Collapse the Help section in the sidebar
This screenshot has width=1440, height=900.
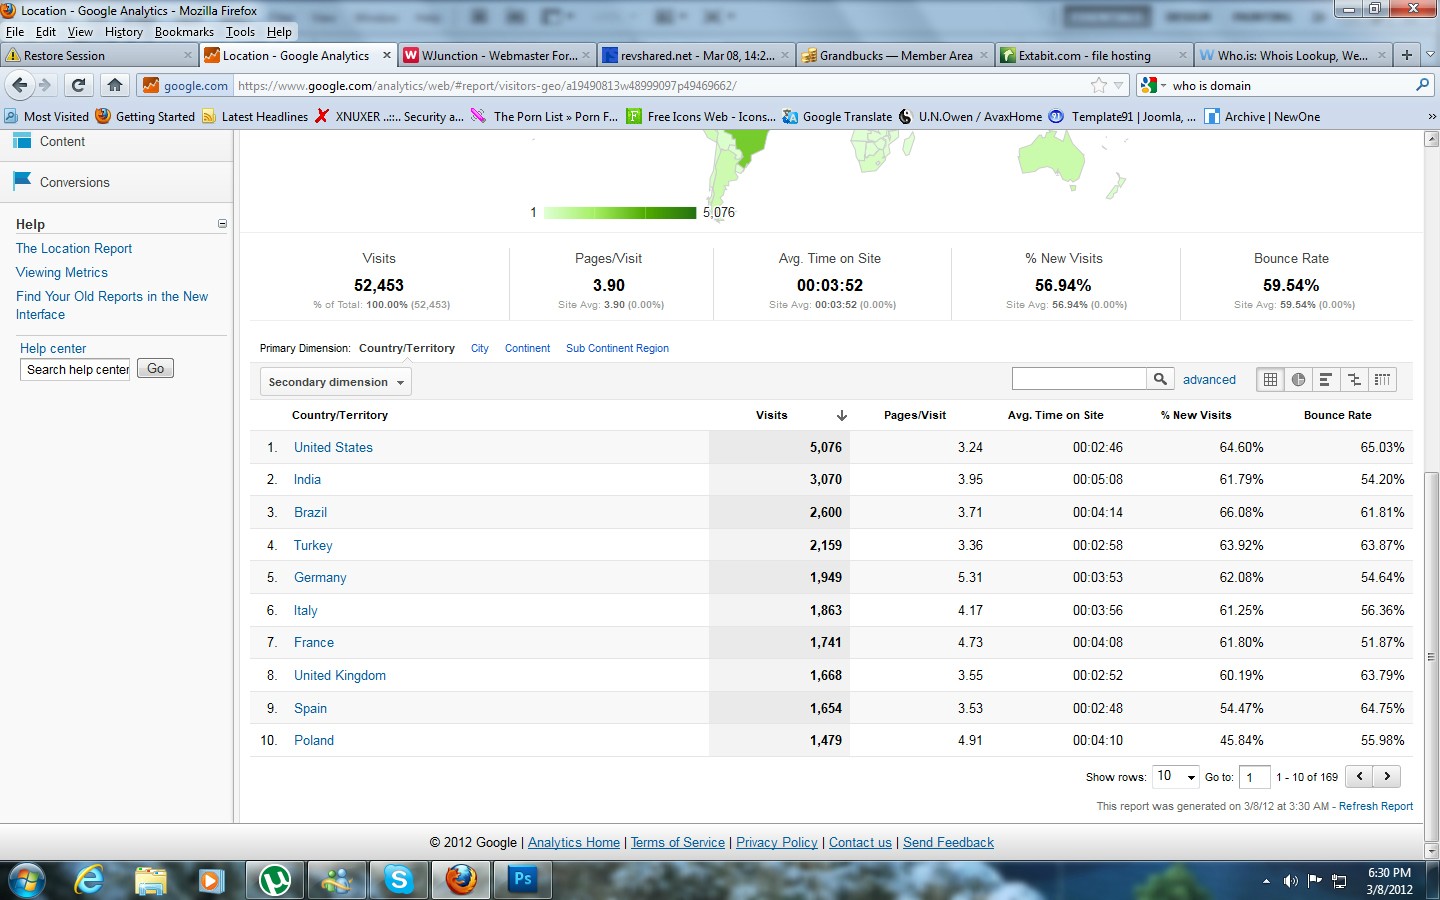tap(222, 224)
